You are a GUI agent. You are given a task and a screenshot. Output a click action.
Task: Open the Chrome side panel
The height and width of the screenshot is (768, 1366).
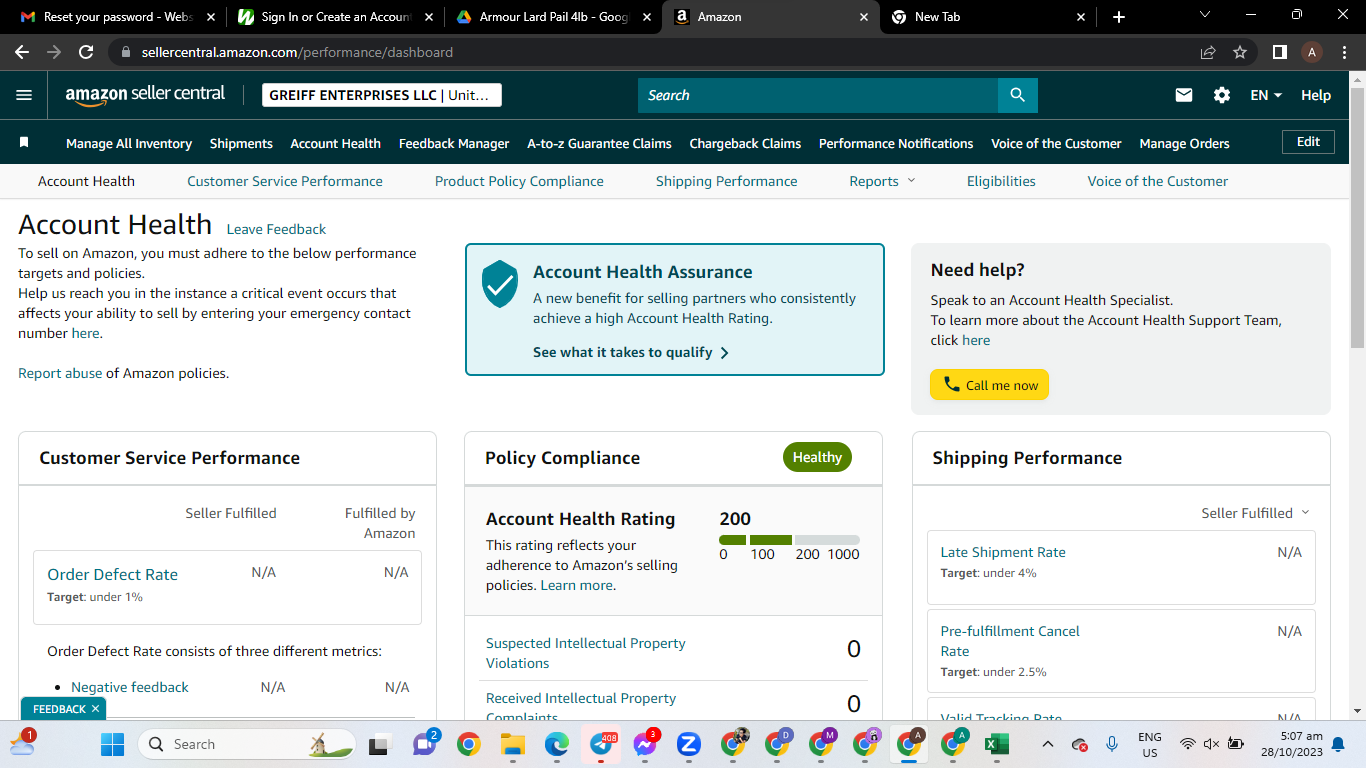[1279, 52]
